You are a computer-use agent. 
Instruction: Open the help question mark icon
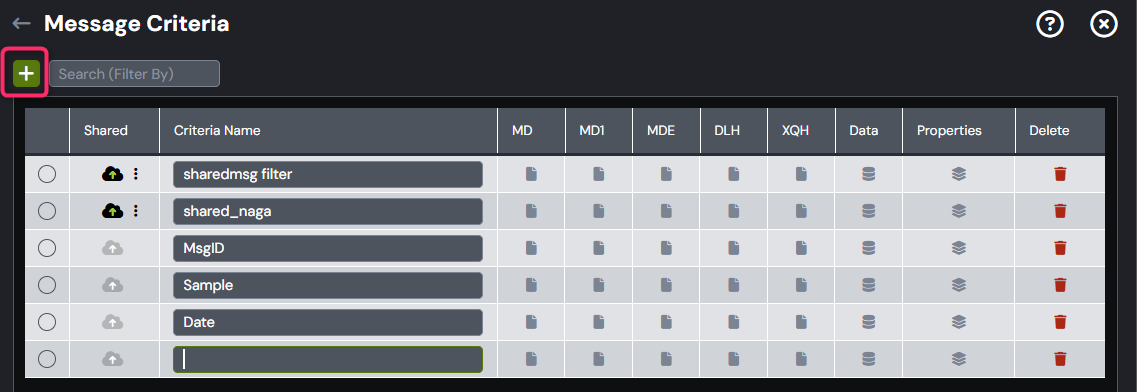click(1049, 24)
